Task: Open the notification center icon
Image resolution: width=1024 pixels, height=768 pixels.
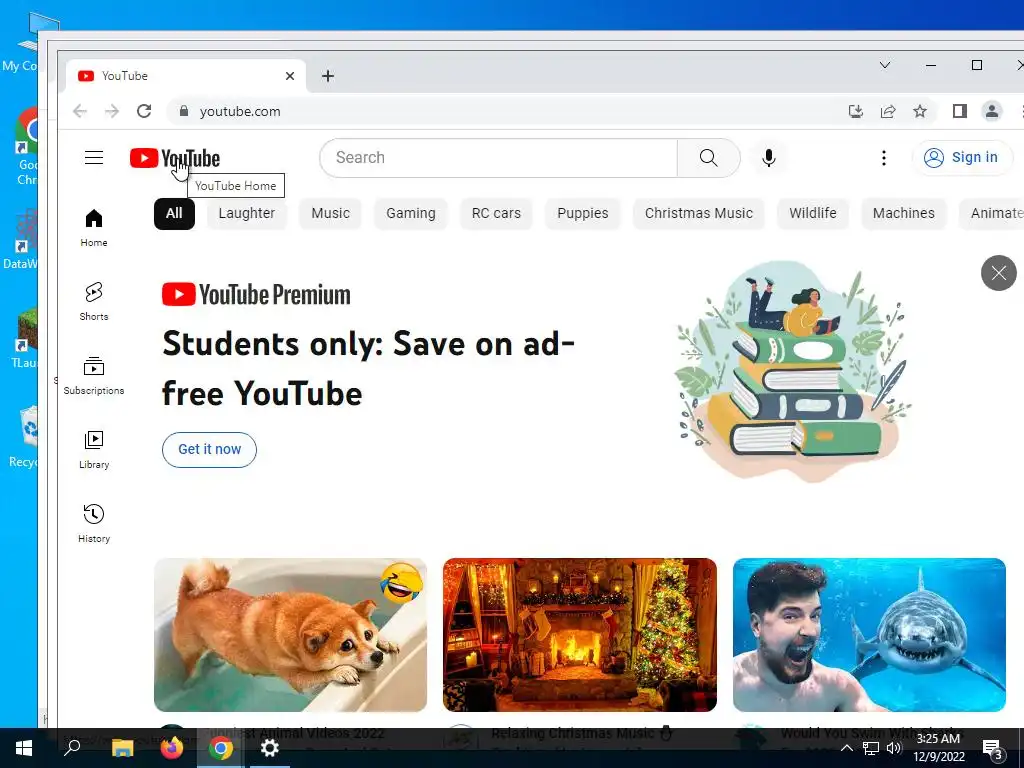Action: point(993,750)
